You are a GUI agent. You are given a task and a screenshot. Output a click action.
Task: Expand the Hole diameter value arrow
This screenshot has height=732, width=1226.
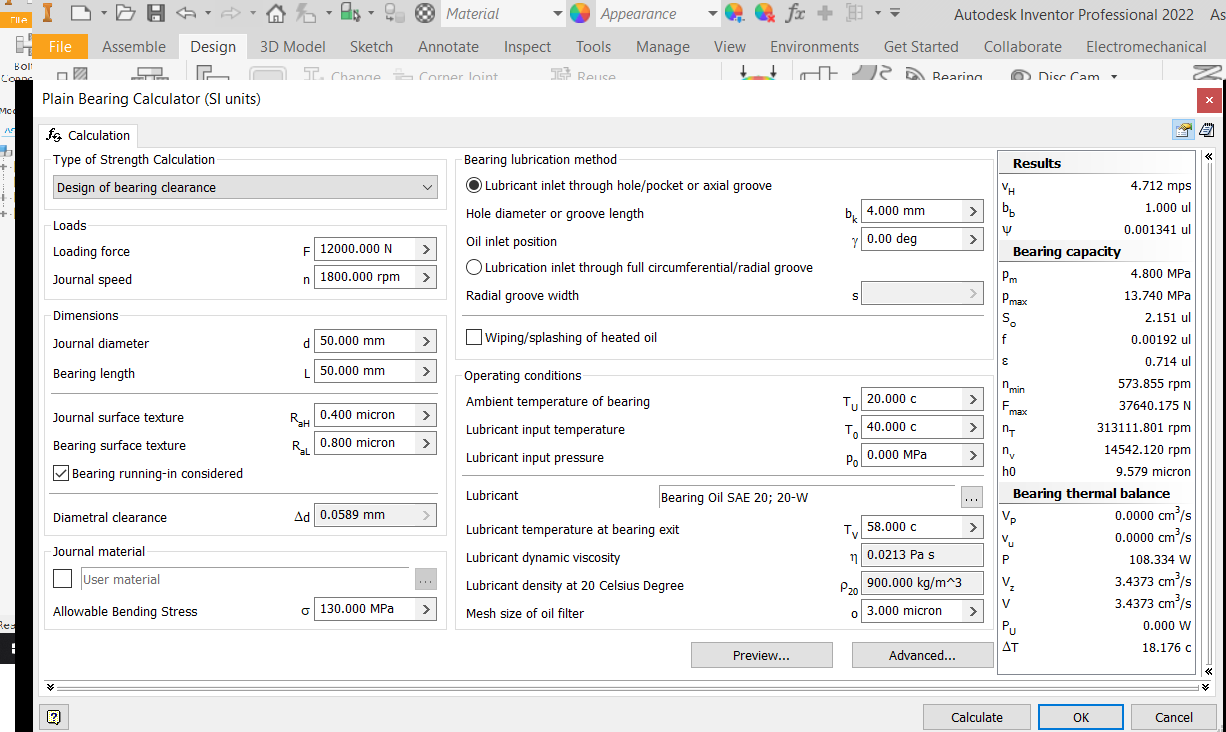[x=973, y=211]
